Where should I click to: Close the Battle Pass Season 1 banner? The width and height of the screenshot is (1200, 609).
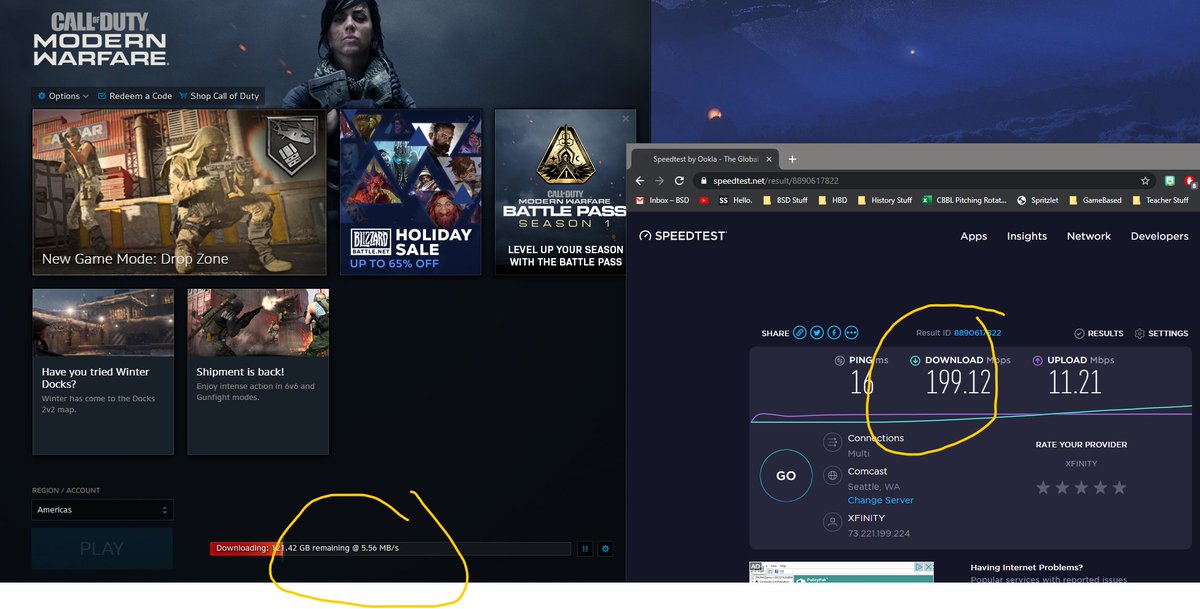[626, 118]
